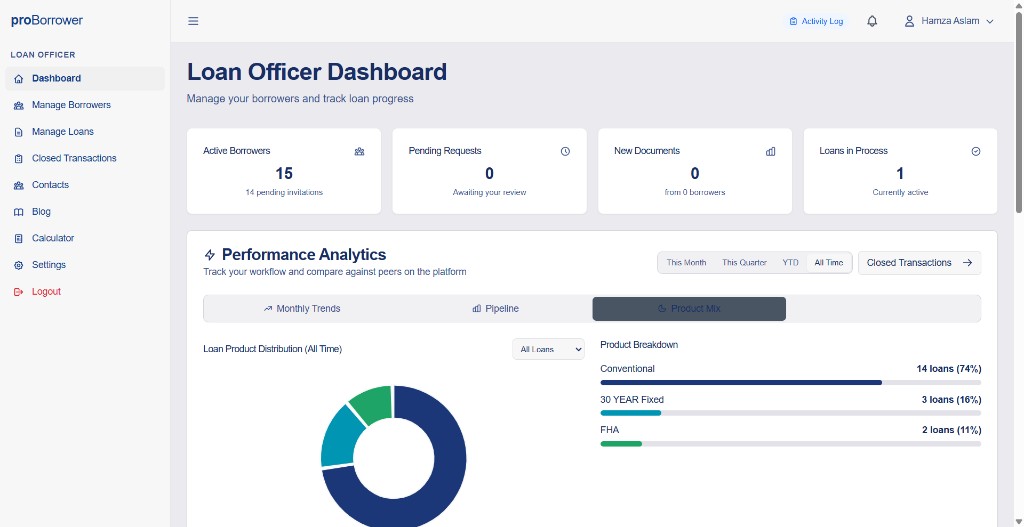Click the Contacts people icon
The width and height of the screenshot is (1024, 527).
click(18, 185)
